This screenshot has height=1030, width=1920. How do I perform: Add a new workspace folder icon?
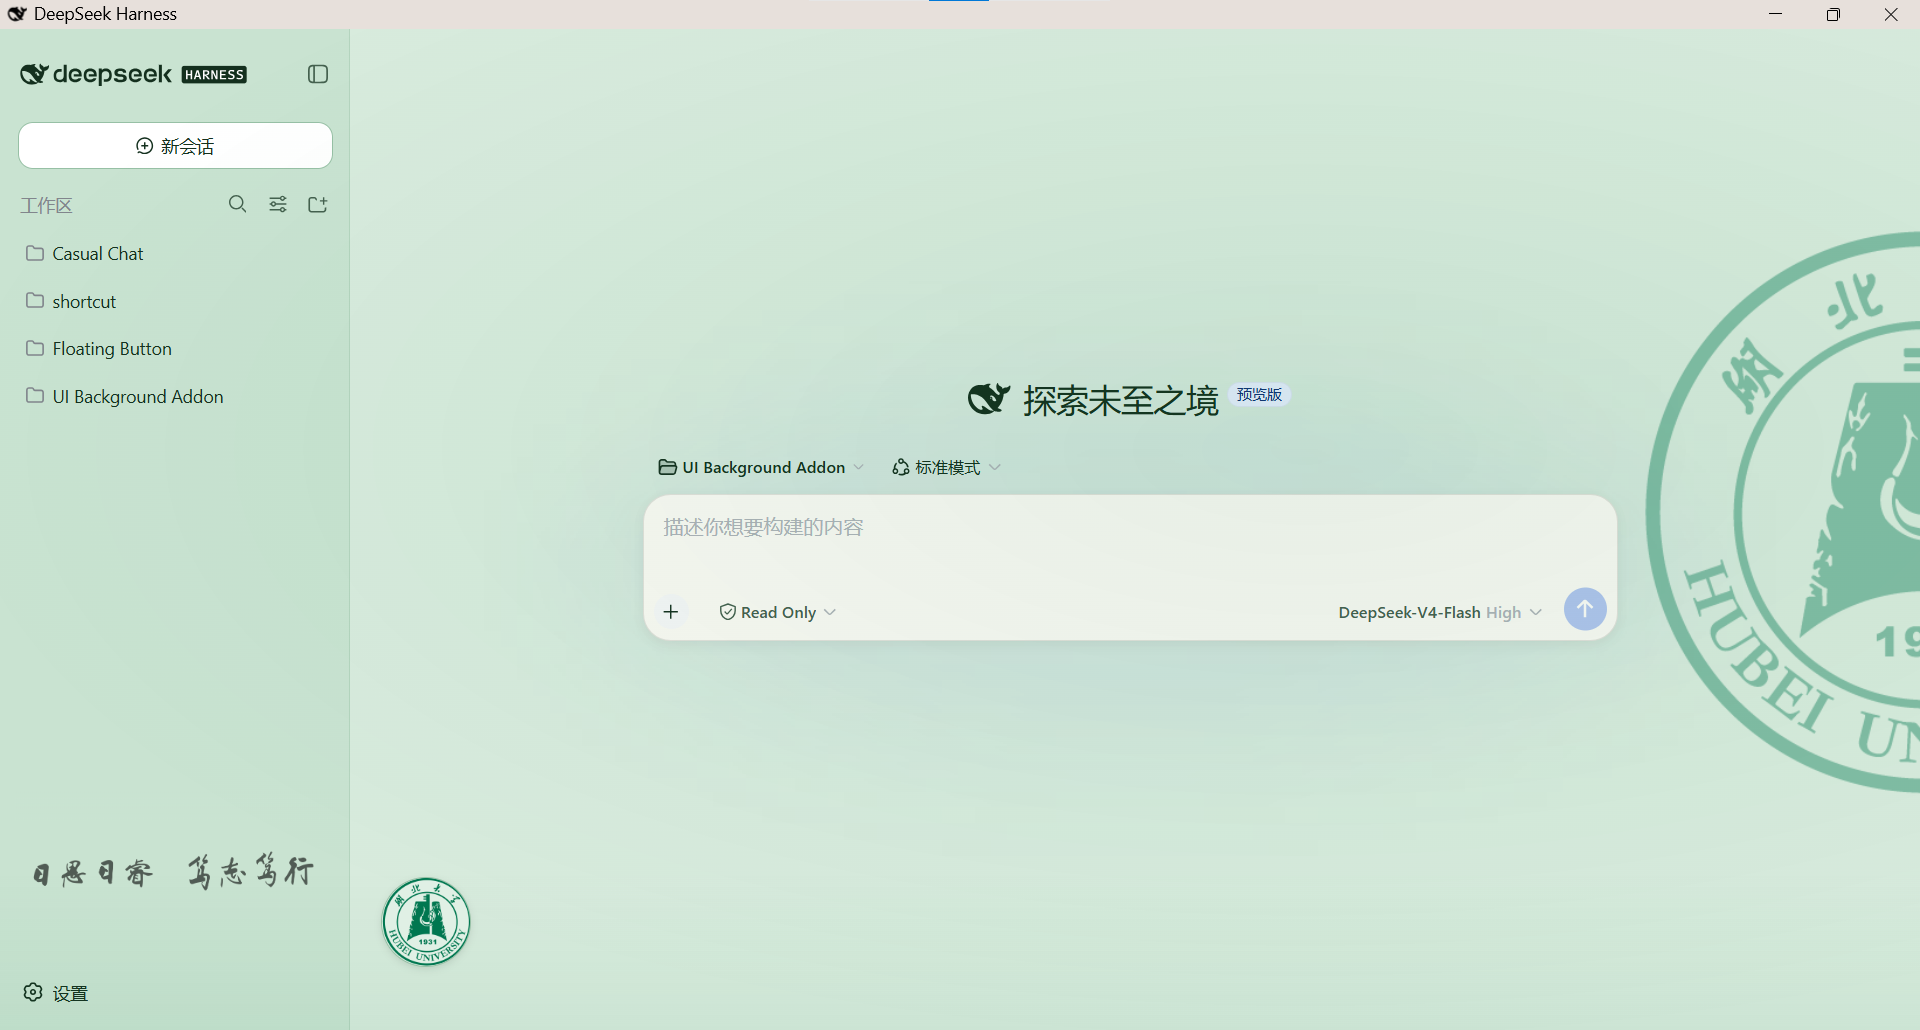pos(318,204)
